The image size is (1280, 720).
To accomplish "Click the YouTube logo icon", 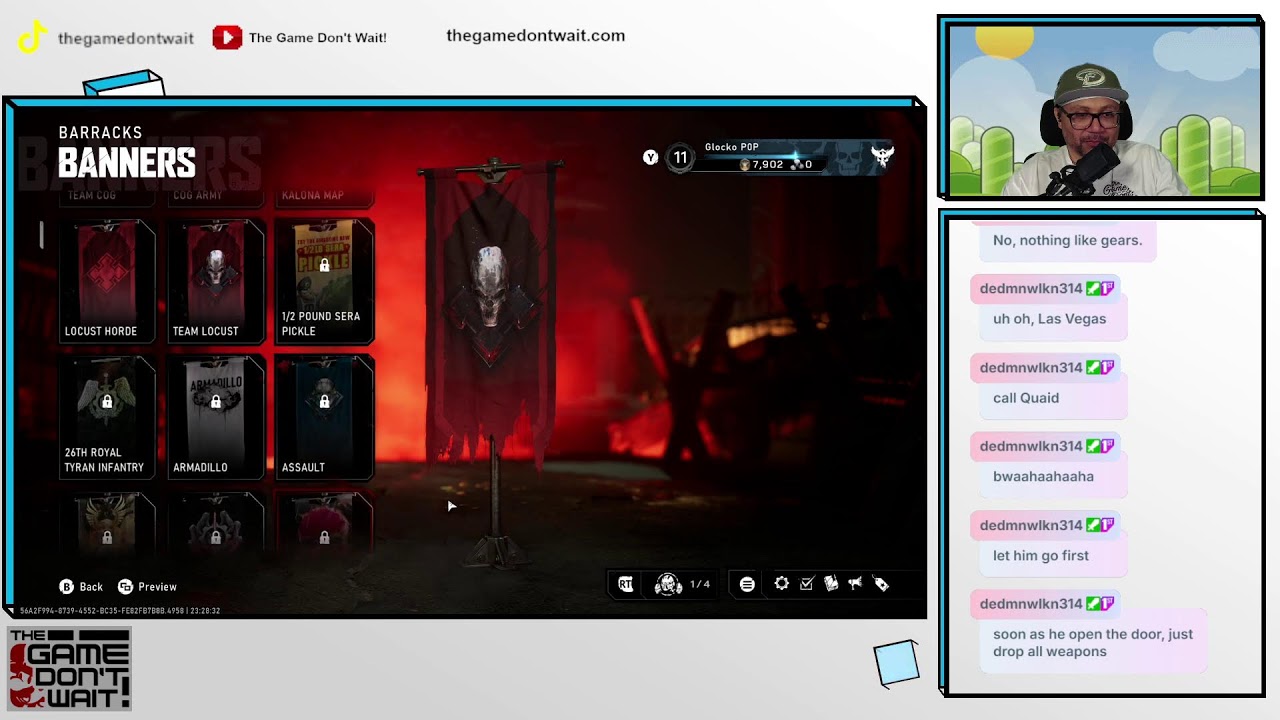I will click(227, 38).
